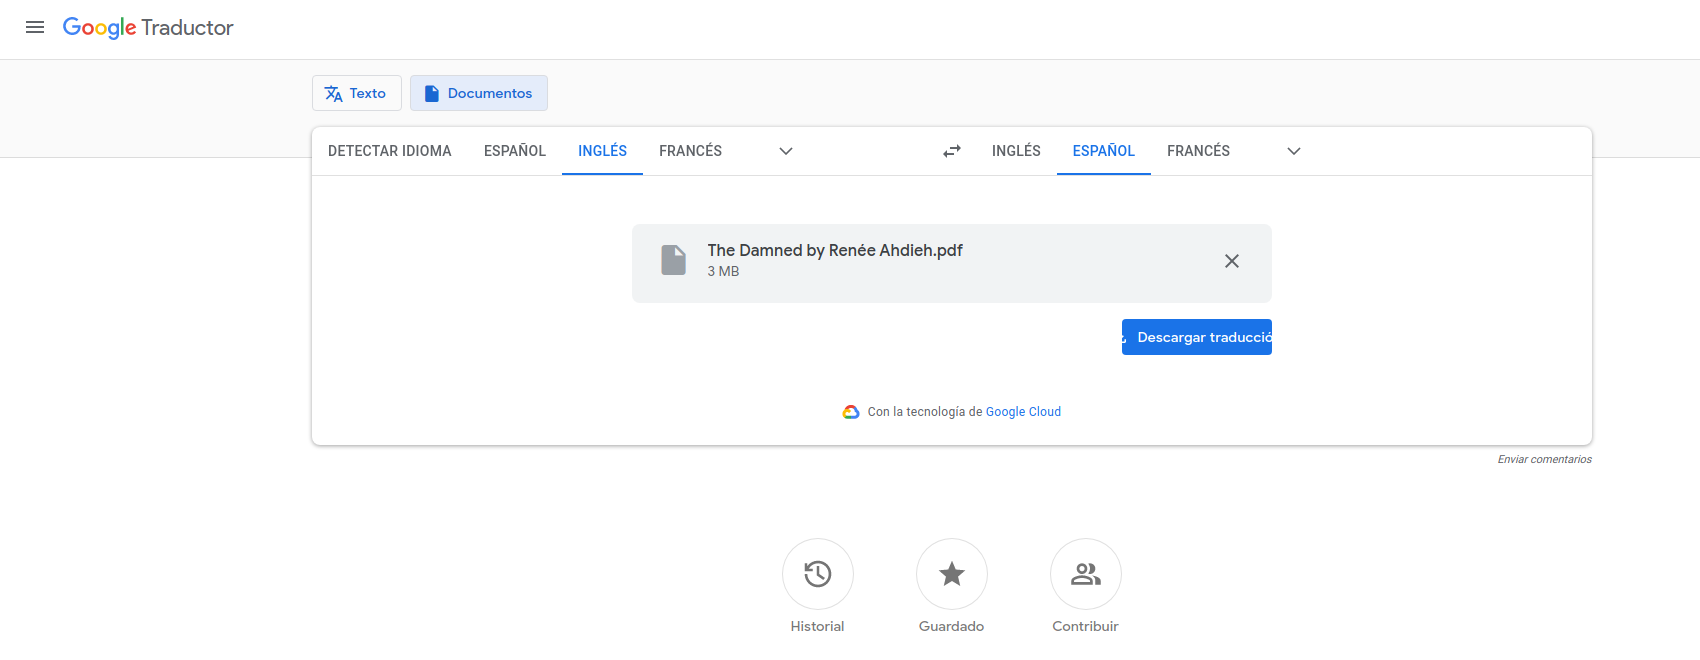Expand target language list chevron
Viewport: 1700px width, 660px height.
1293,151
